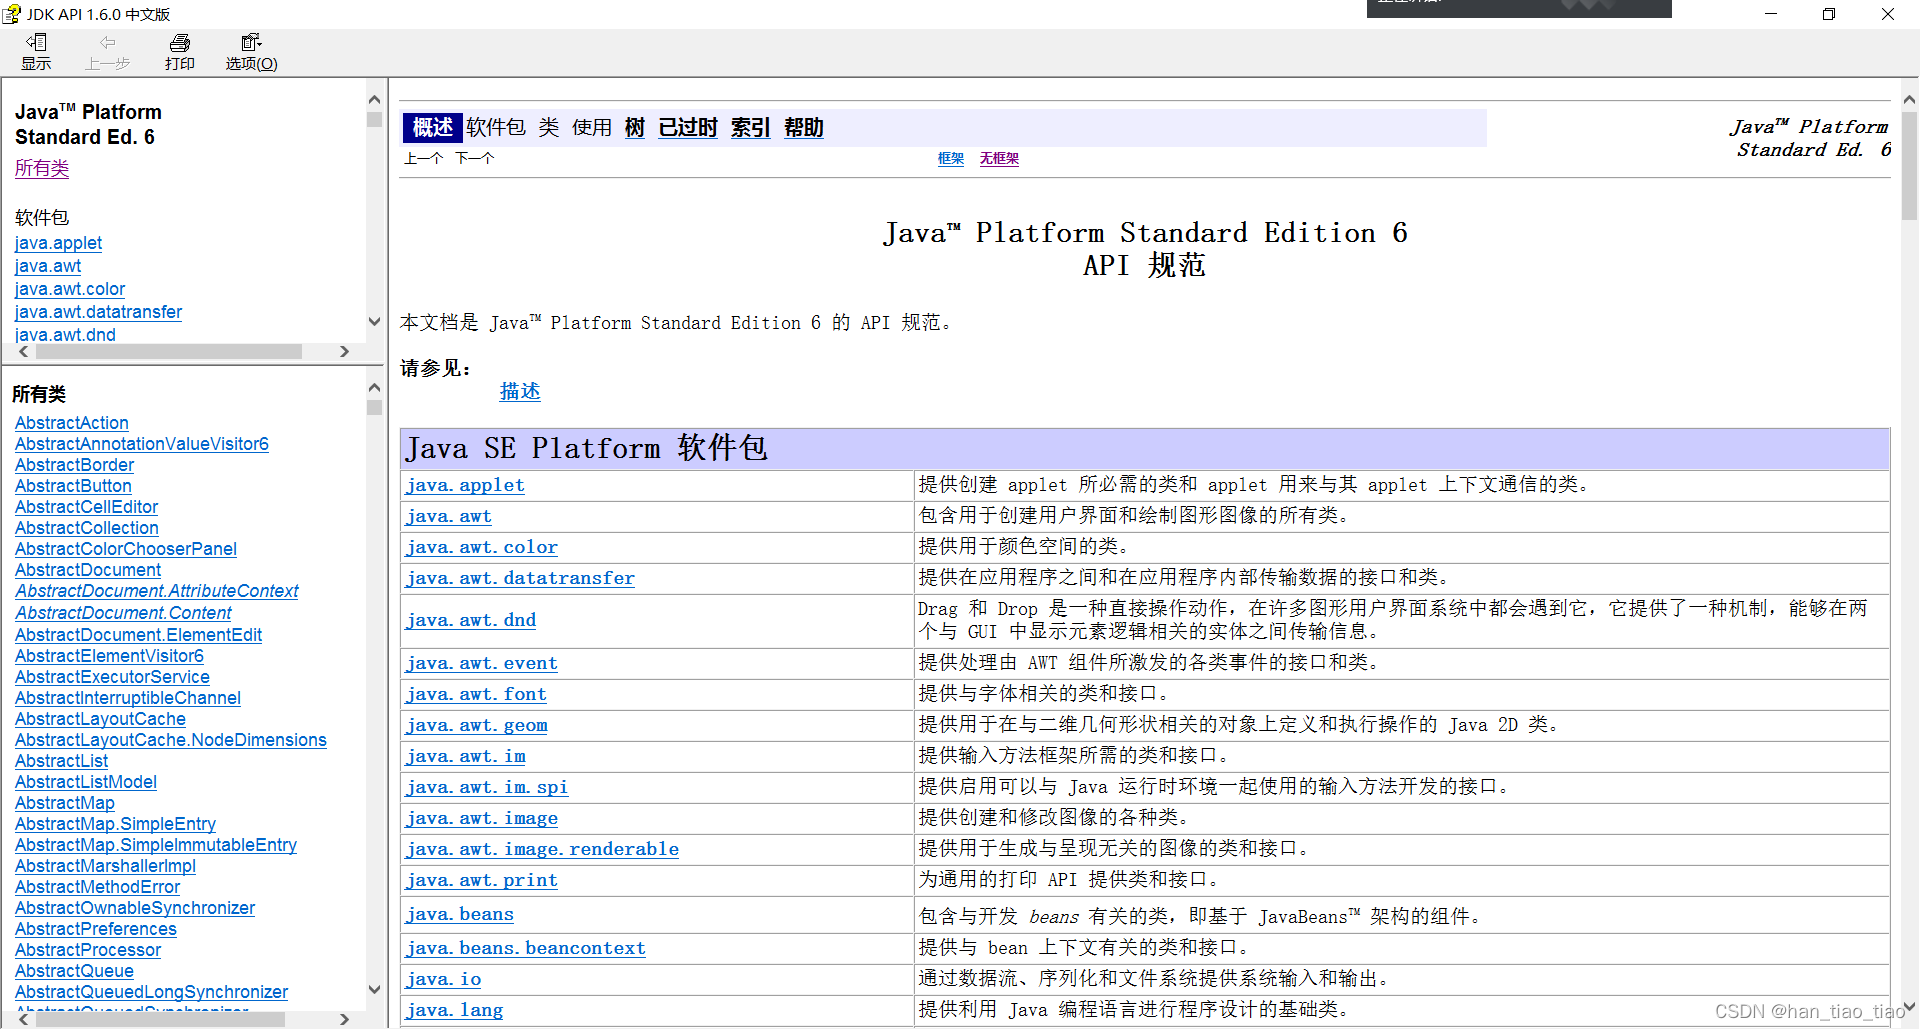This screenshot has height=1030, width=1920.
Task: Open the AbstractAction class link
Action: [72, 423]
